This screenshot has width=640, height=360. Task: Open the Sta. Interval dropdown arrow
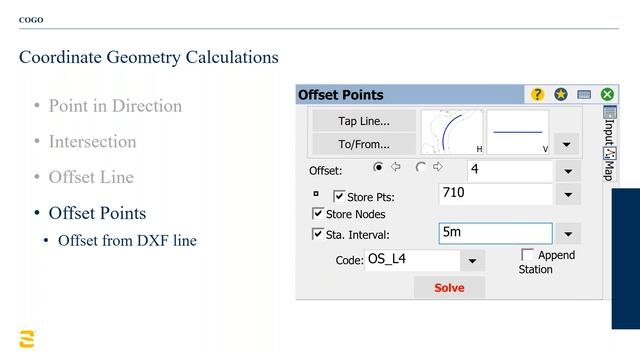click(568, 234)
